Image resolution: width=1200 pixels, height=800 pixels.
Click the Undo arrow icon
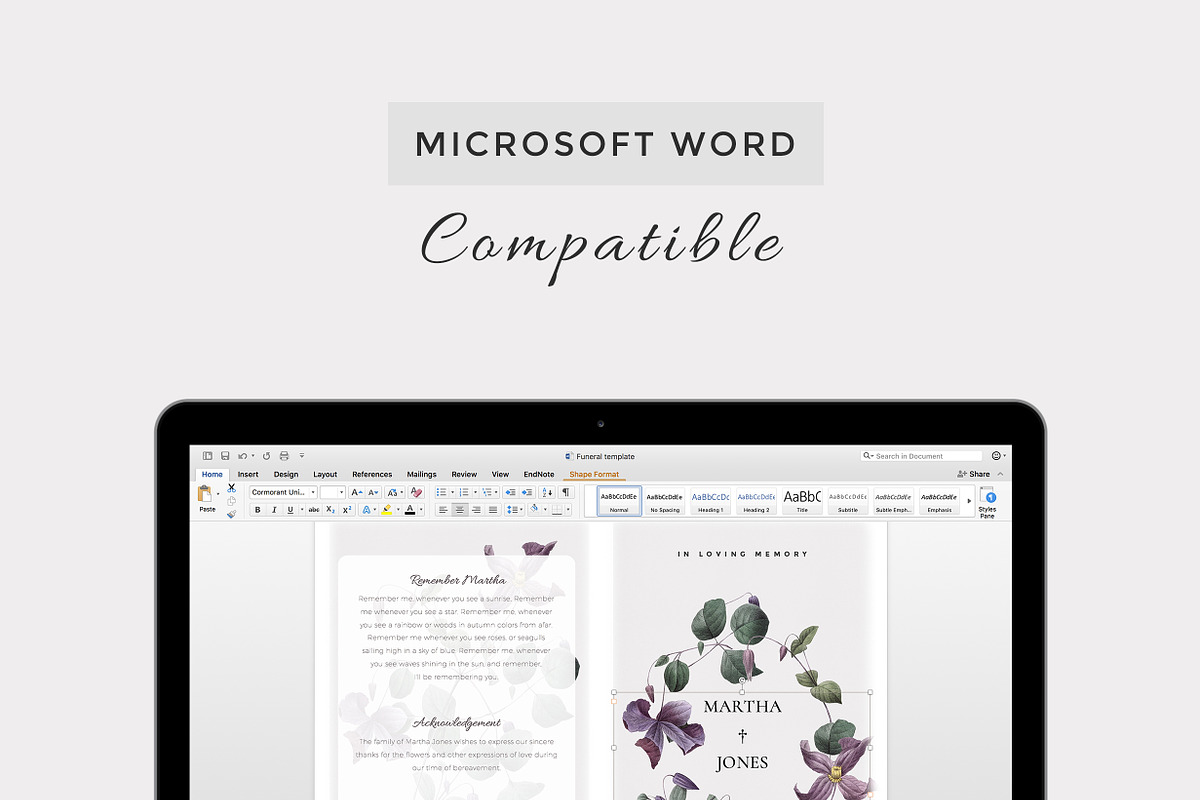(x=242, y=456)
